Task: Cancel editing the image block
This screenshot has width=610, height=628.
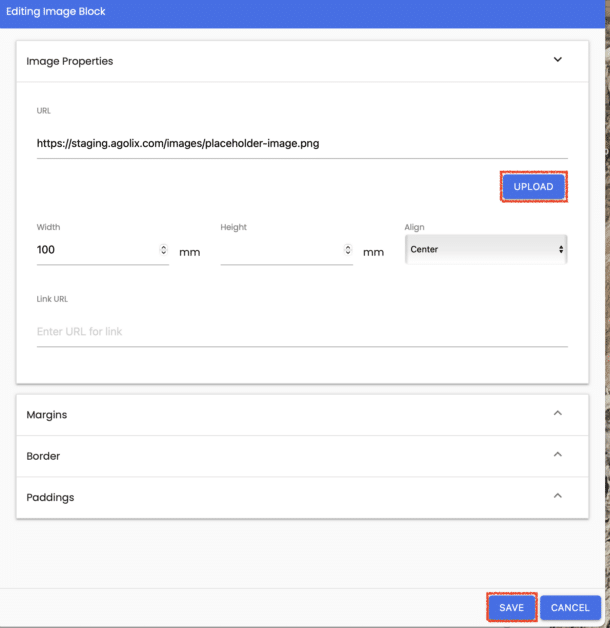Action: (570, 607)
